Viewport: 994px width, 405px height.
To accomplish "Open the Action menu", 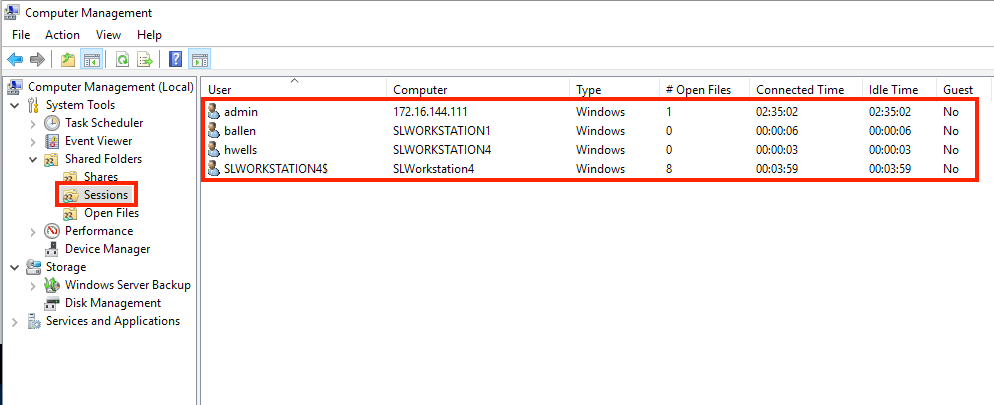I will 62,35.
